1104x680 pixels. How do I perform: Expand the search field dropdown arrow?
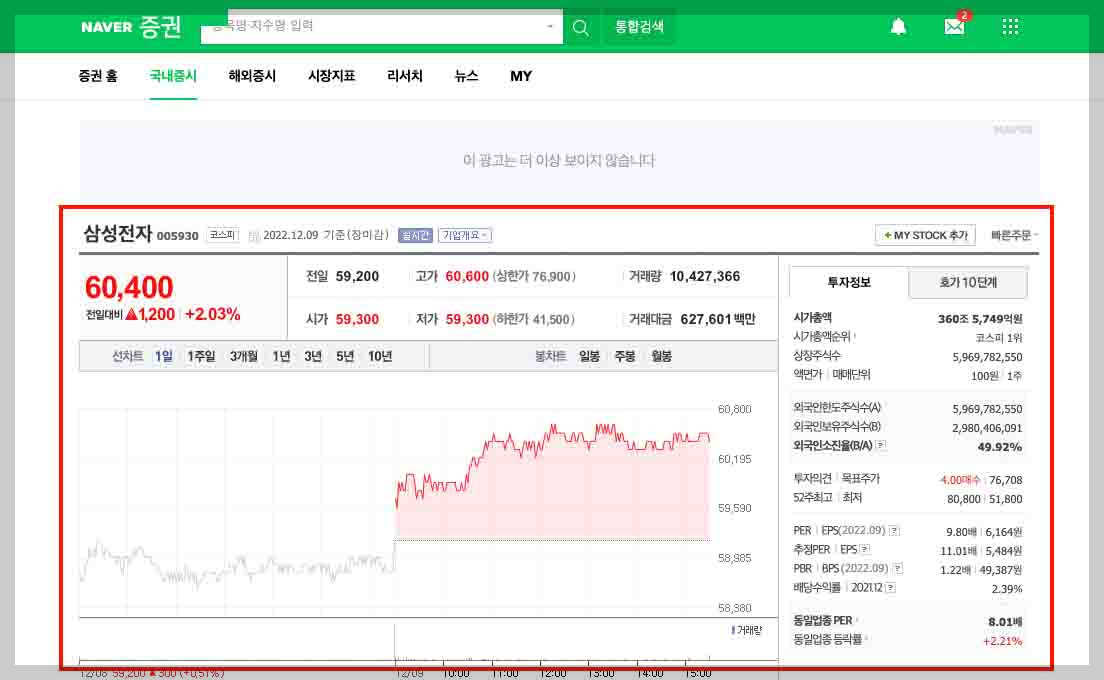550,27
